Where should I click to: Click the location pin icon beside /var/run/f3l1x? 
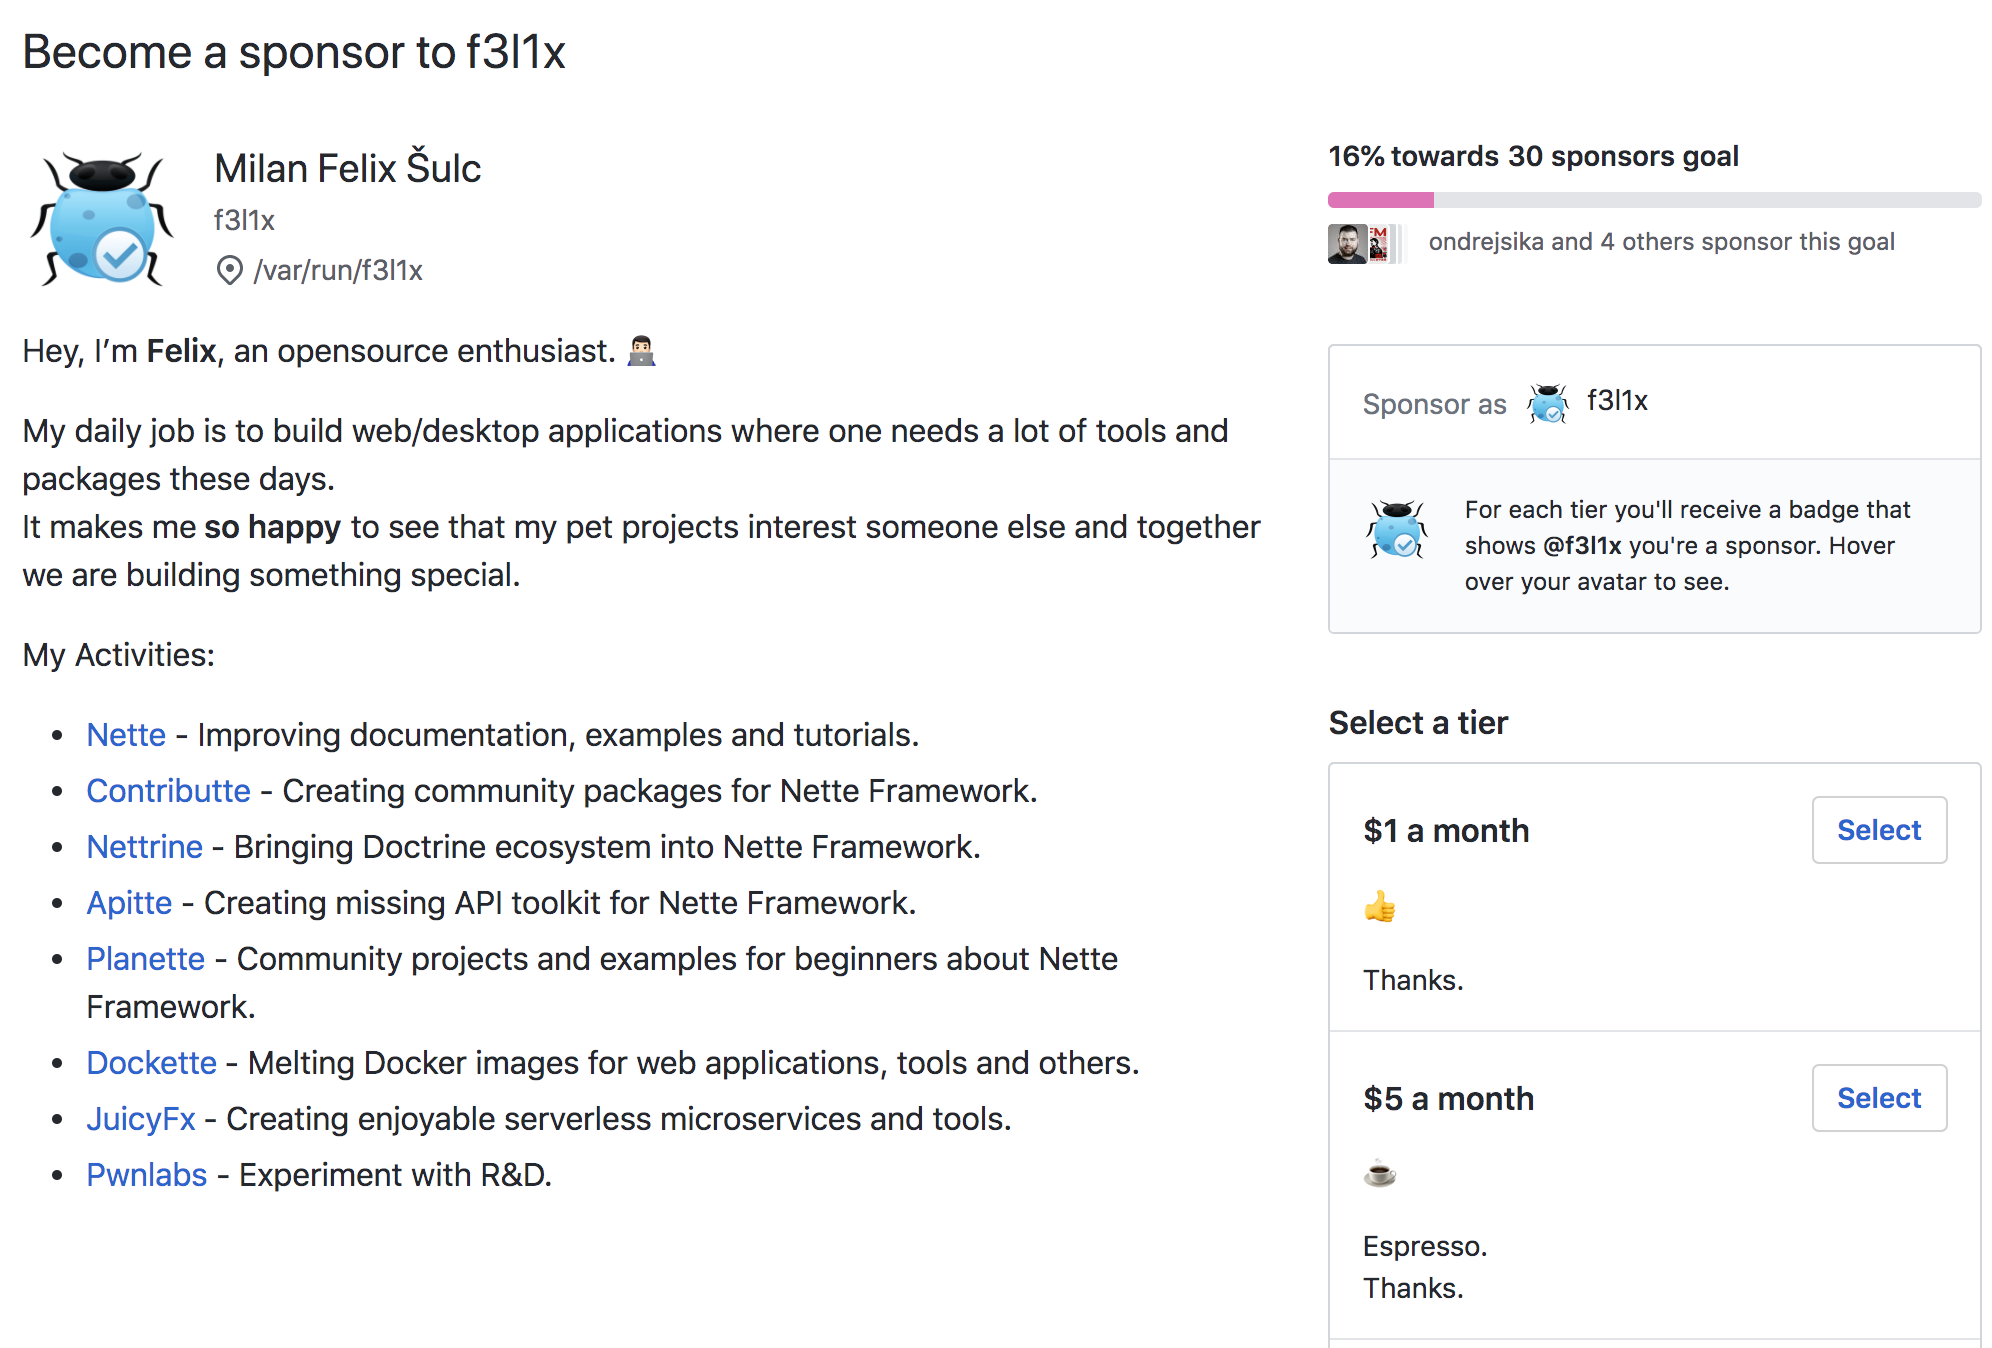(x=229, y=270)
